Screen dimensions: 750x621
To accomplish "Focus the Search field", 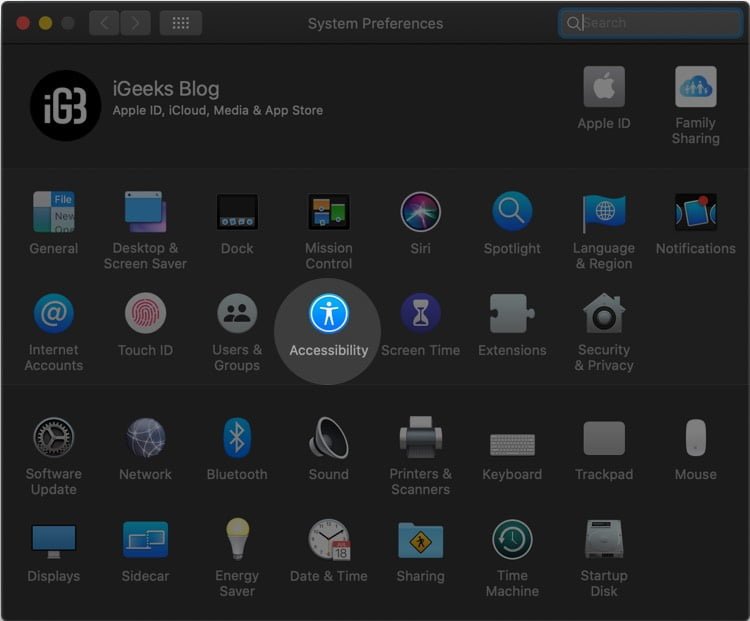I will (x=650, y=23).
